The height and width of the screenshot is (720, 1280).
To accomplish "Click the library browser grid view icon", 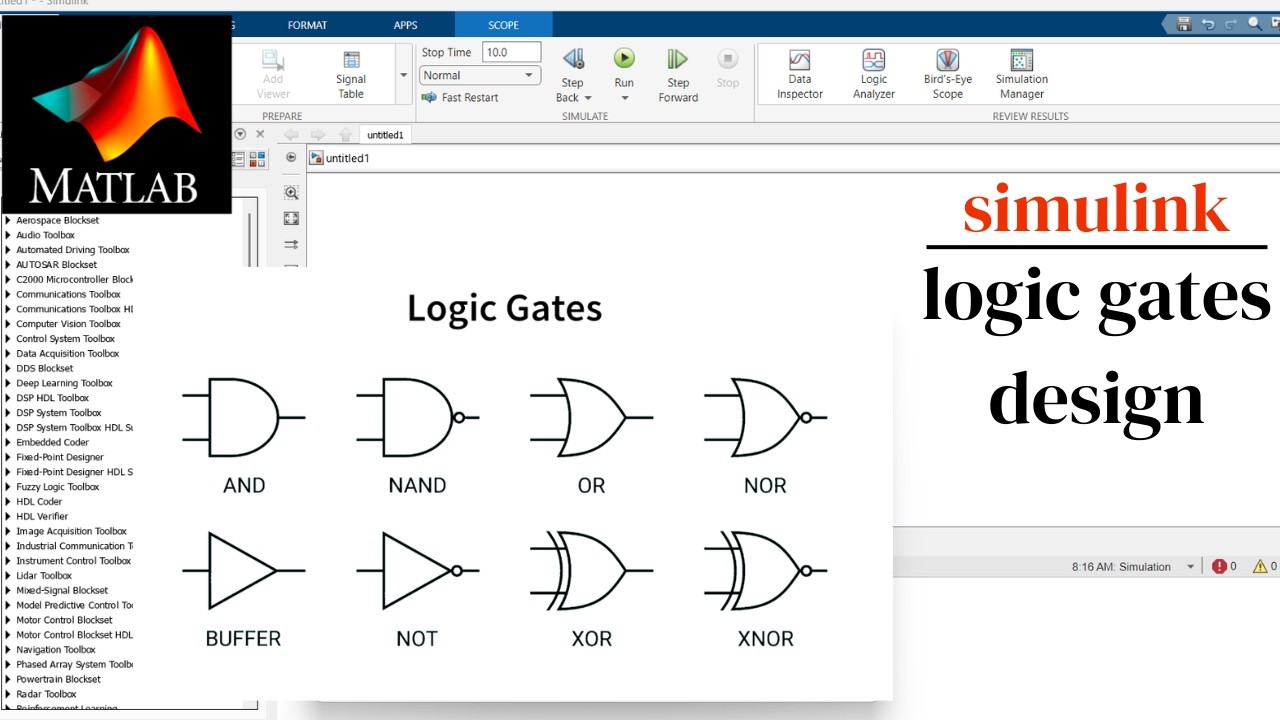I will click(x=257, y=158).
